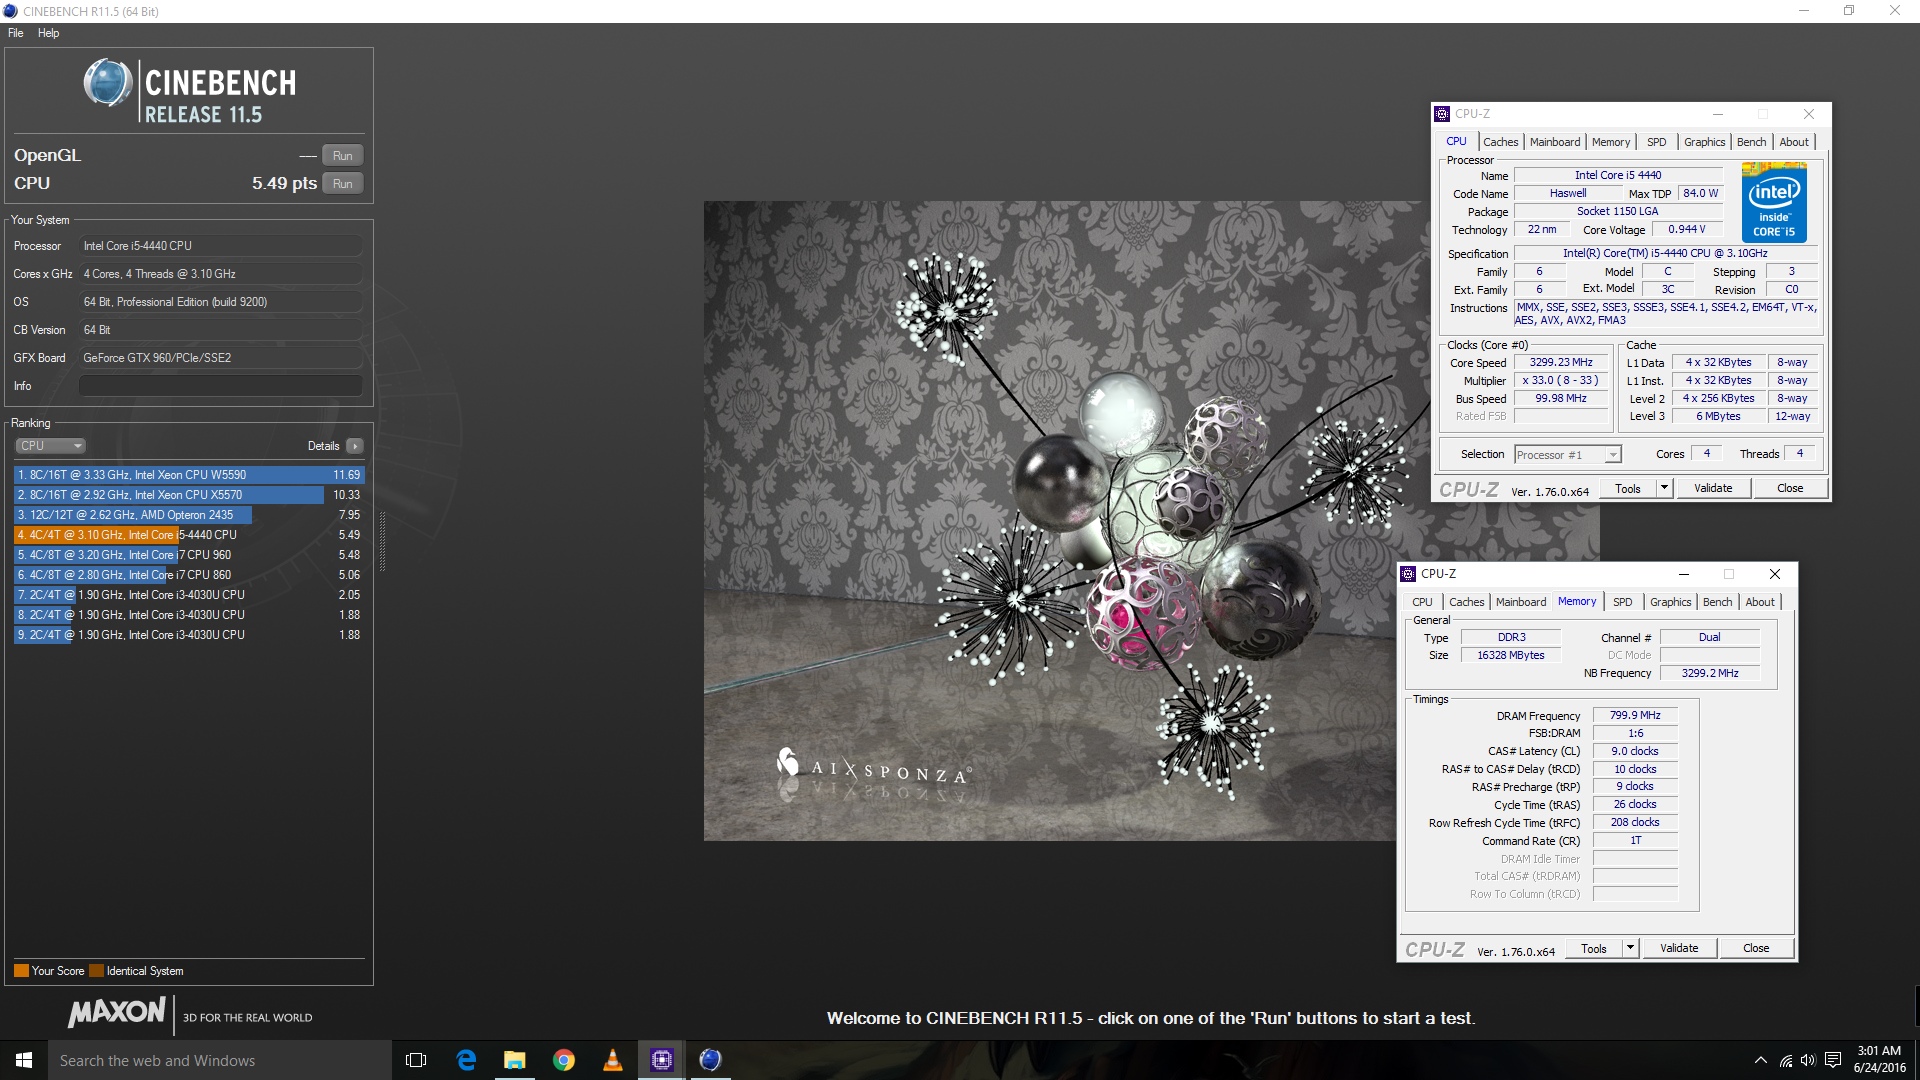Open File Explorer from taskbar
1920x1080 pixels.
[514, 1060]
